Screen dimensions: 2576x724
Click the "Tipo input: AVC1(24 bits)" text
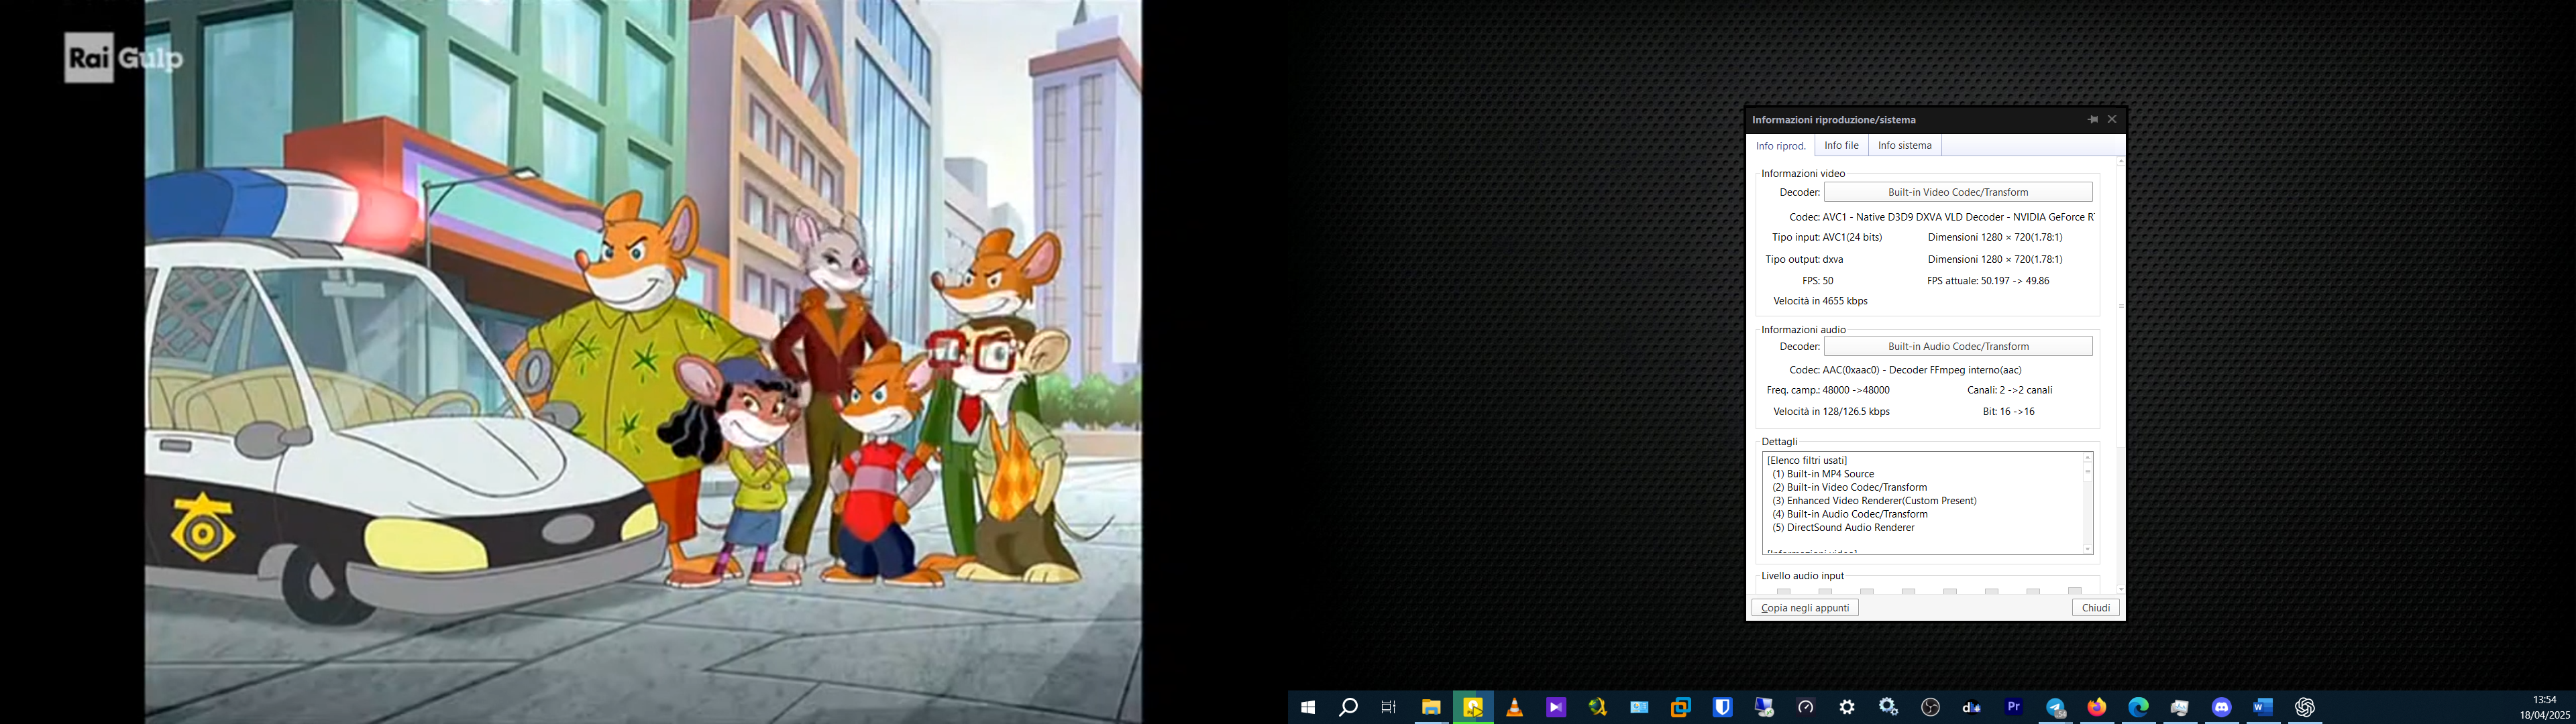point(1827,238)
